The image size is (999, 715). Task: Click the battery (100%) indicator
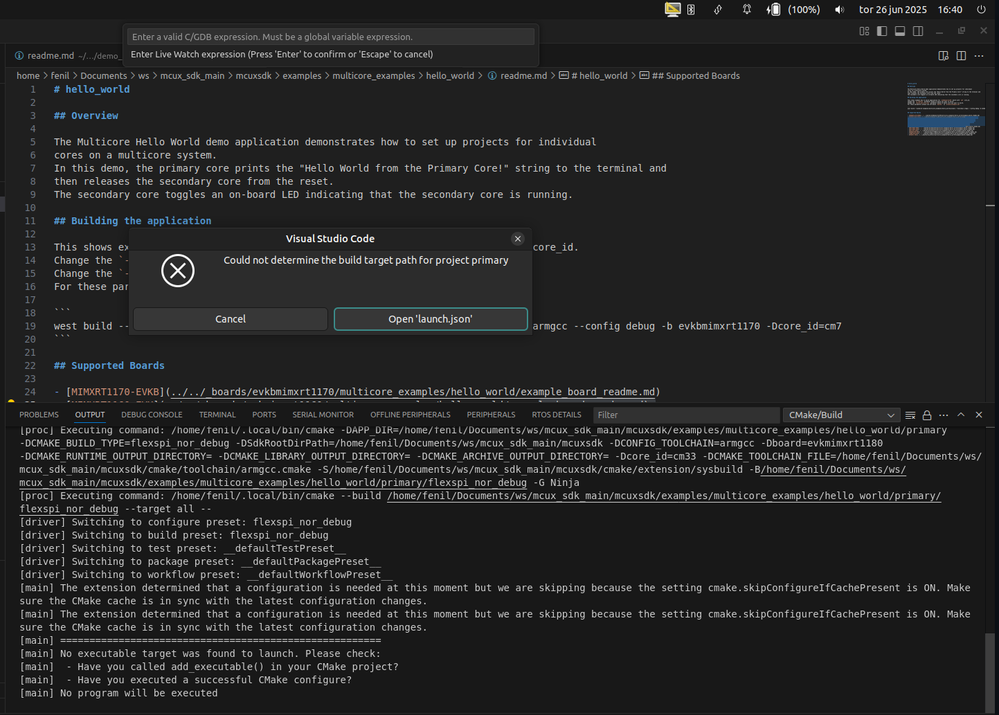[x=793, y=10]
